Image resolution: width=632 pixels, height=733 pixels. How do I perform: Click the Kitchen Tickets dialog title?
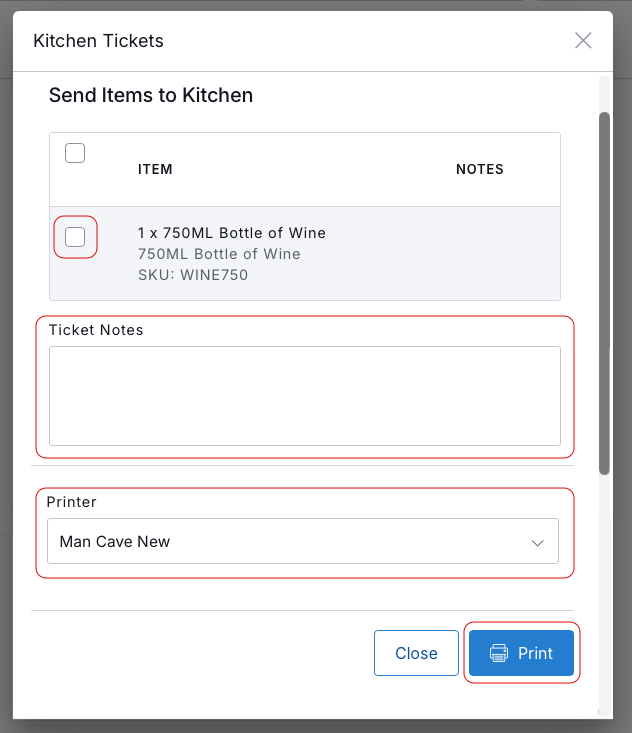[98, 41]
